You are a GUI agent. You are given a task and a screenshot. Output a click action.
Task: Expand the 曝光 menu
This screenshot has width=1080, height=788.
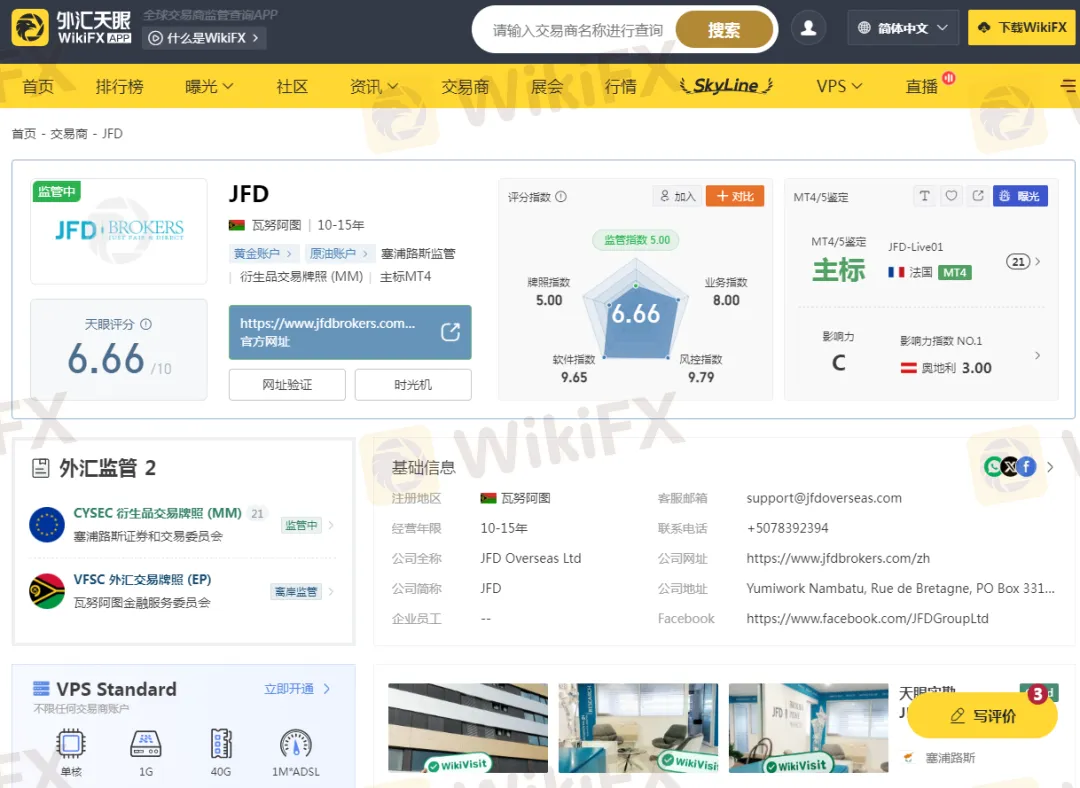pos(209,86)
